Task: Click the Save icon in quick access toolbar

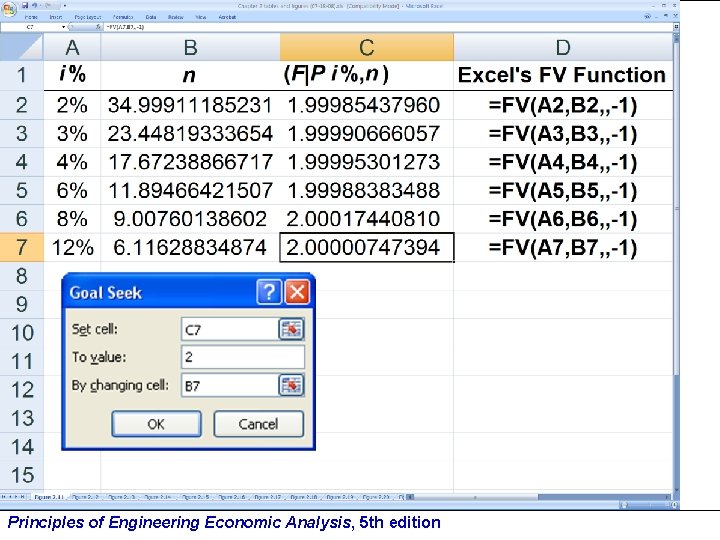Action: click(25, 6)
